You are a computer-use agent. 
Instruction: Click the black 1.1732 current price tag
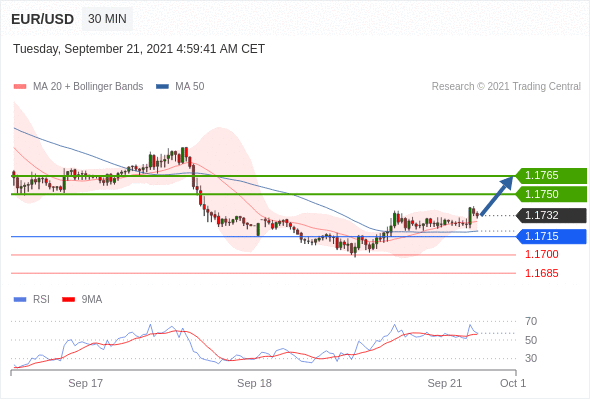pos(551,215)
